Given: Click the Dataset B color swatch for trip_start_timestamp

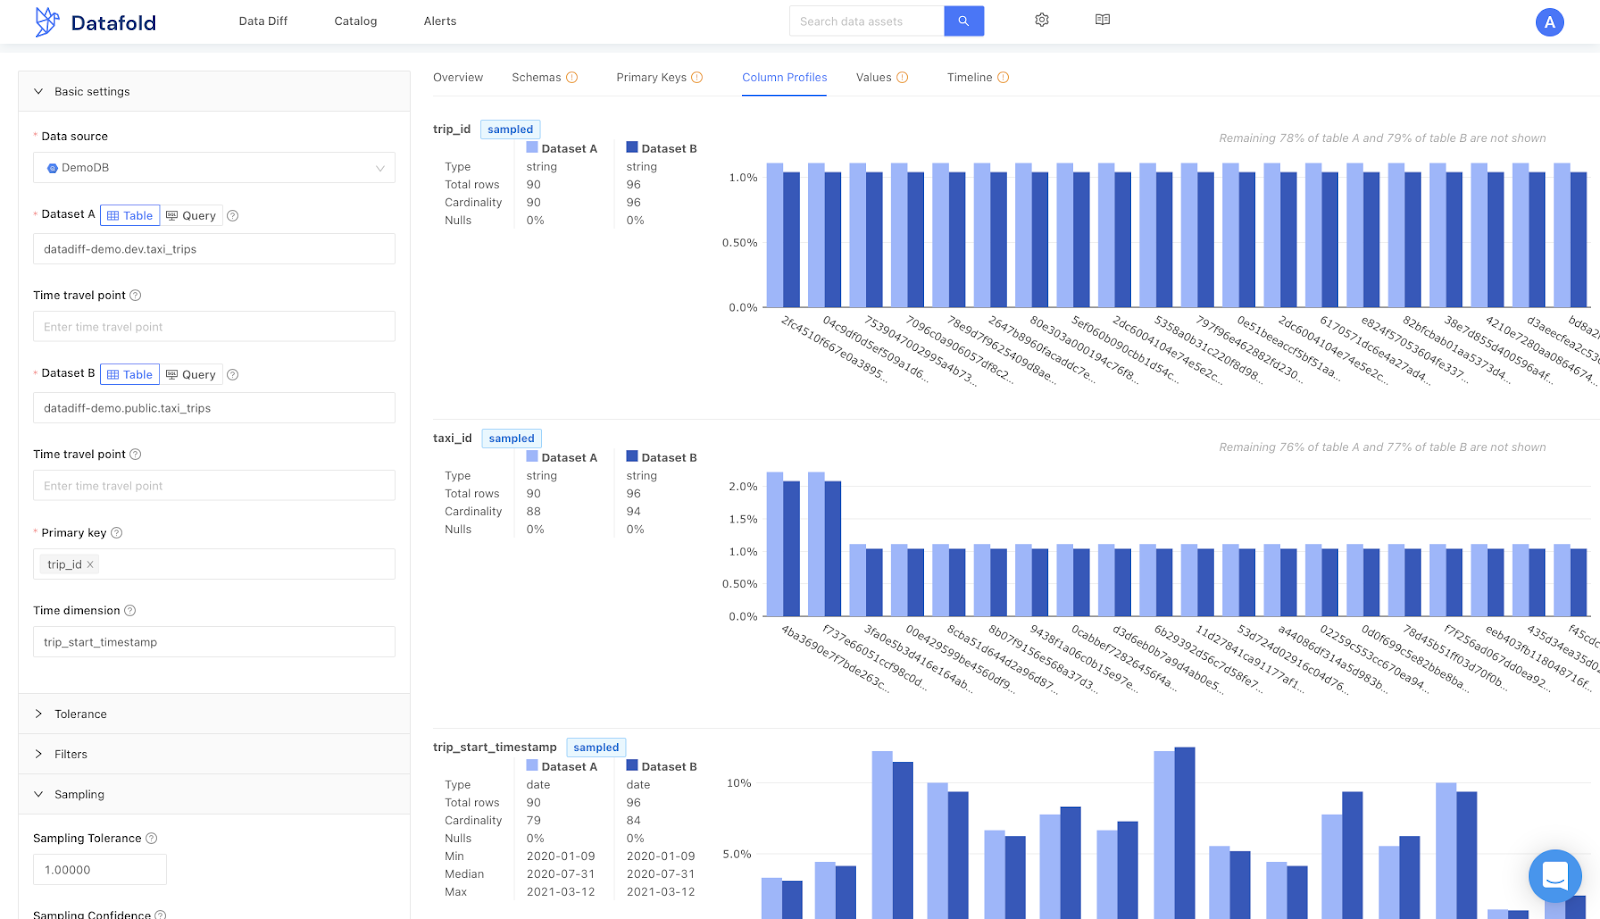Looking at the screenshot, I should [632, 765].
